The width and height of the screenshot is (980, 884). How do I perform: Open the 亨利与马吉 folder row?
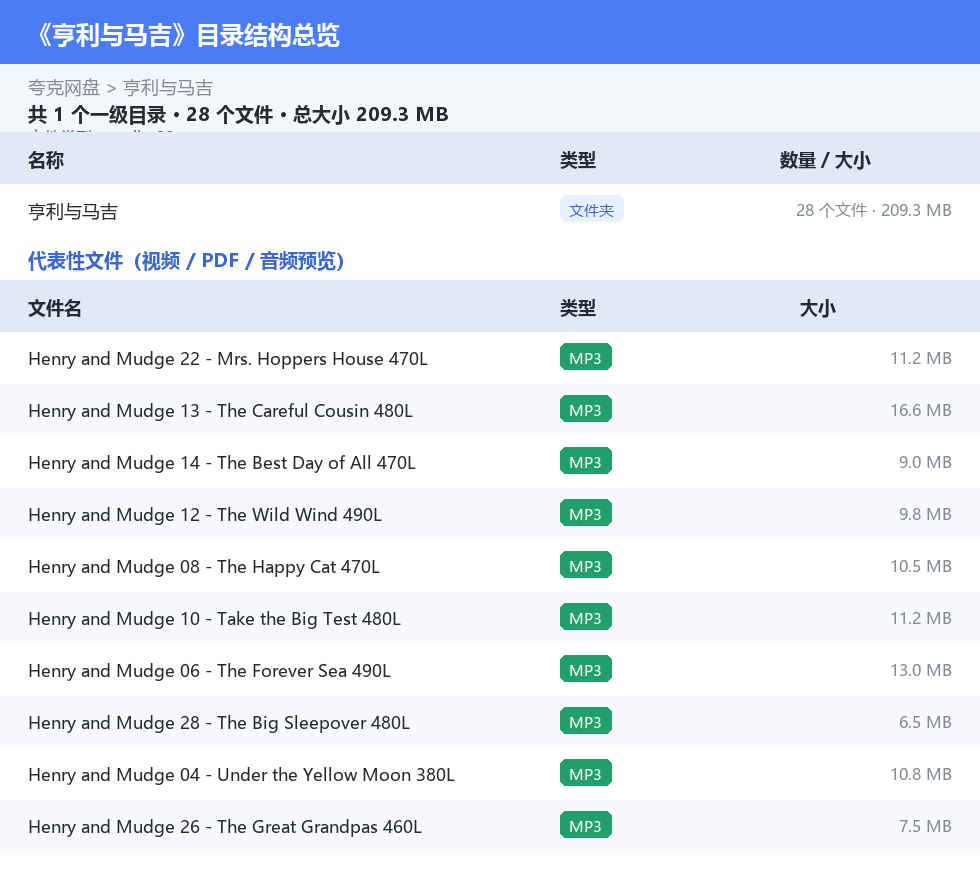[x=490, y=210]
